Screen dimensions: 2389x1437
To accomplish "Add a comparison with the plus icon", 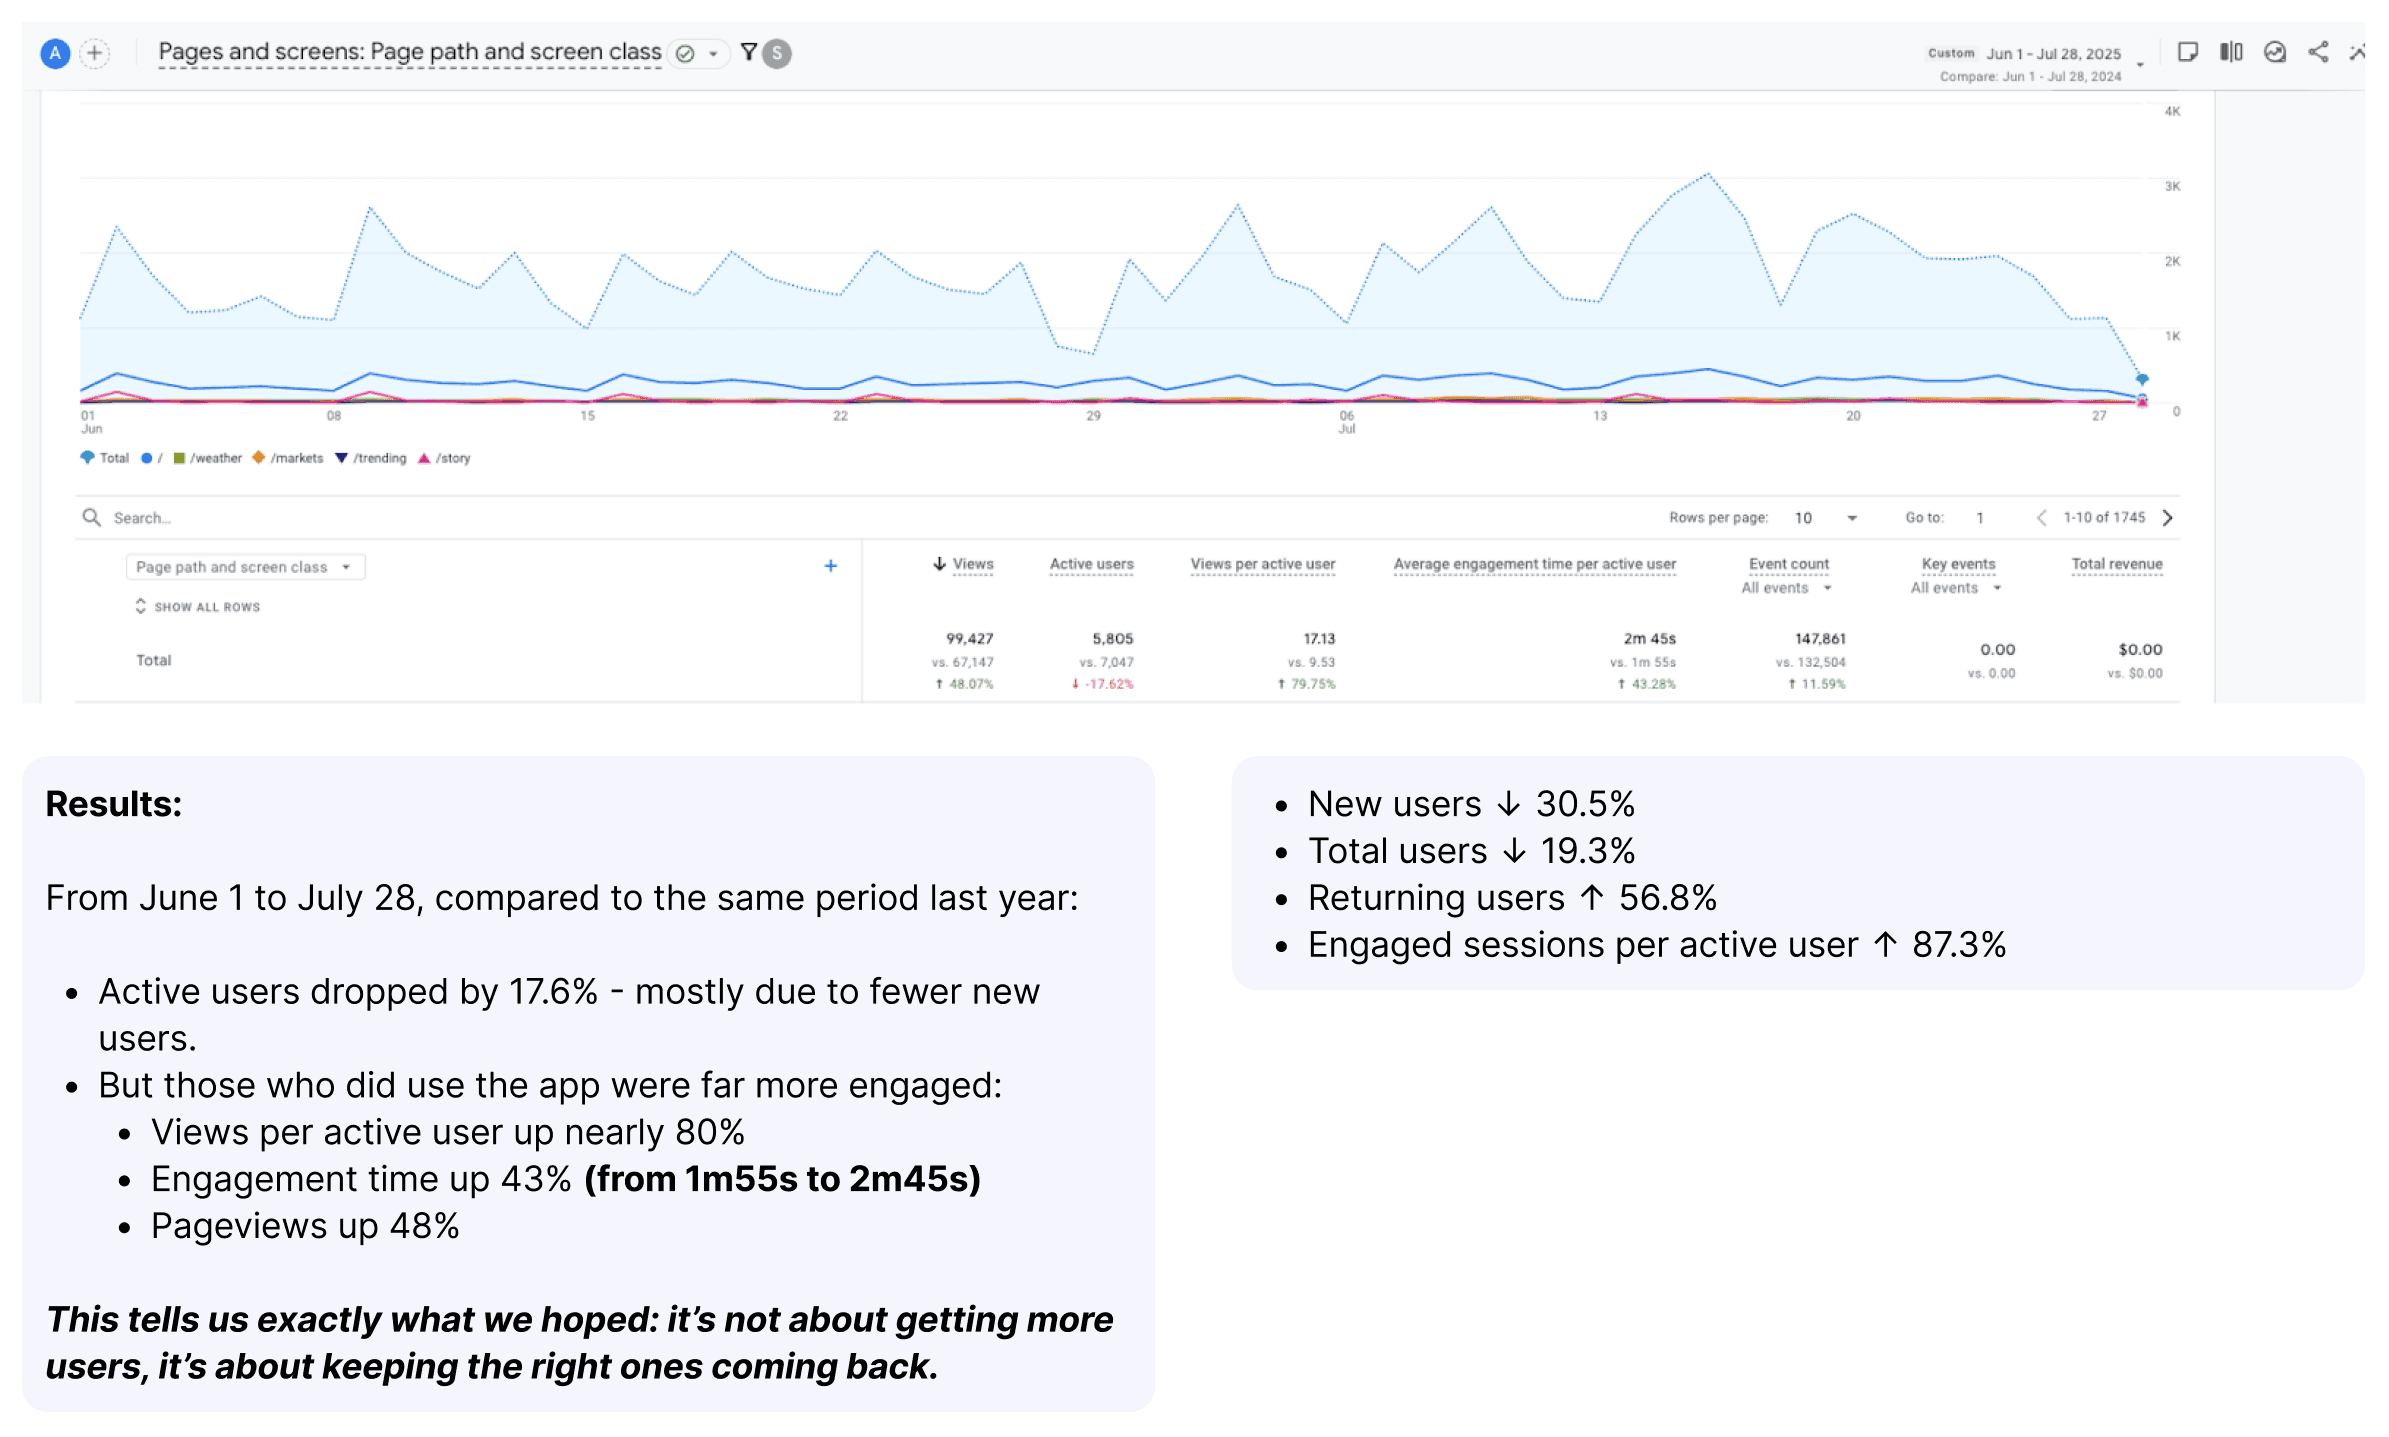I will (x=95, y=53).
